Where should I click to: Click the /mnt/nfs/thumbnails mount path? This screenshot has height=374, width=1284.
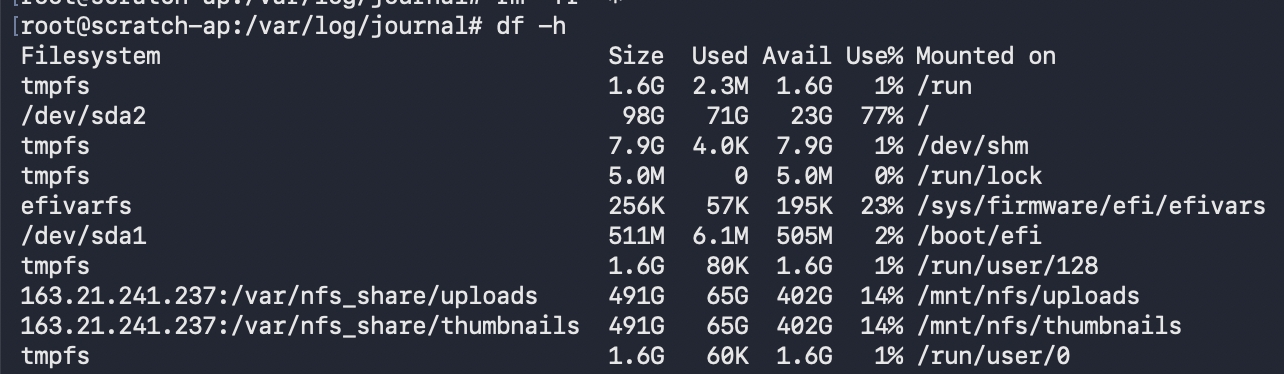coord(1048,326)
